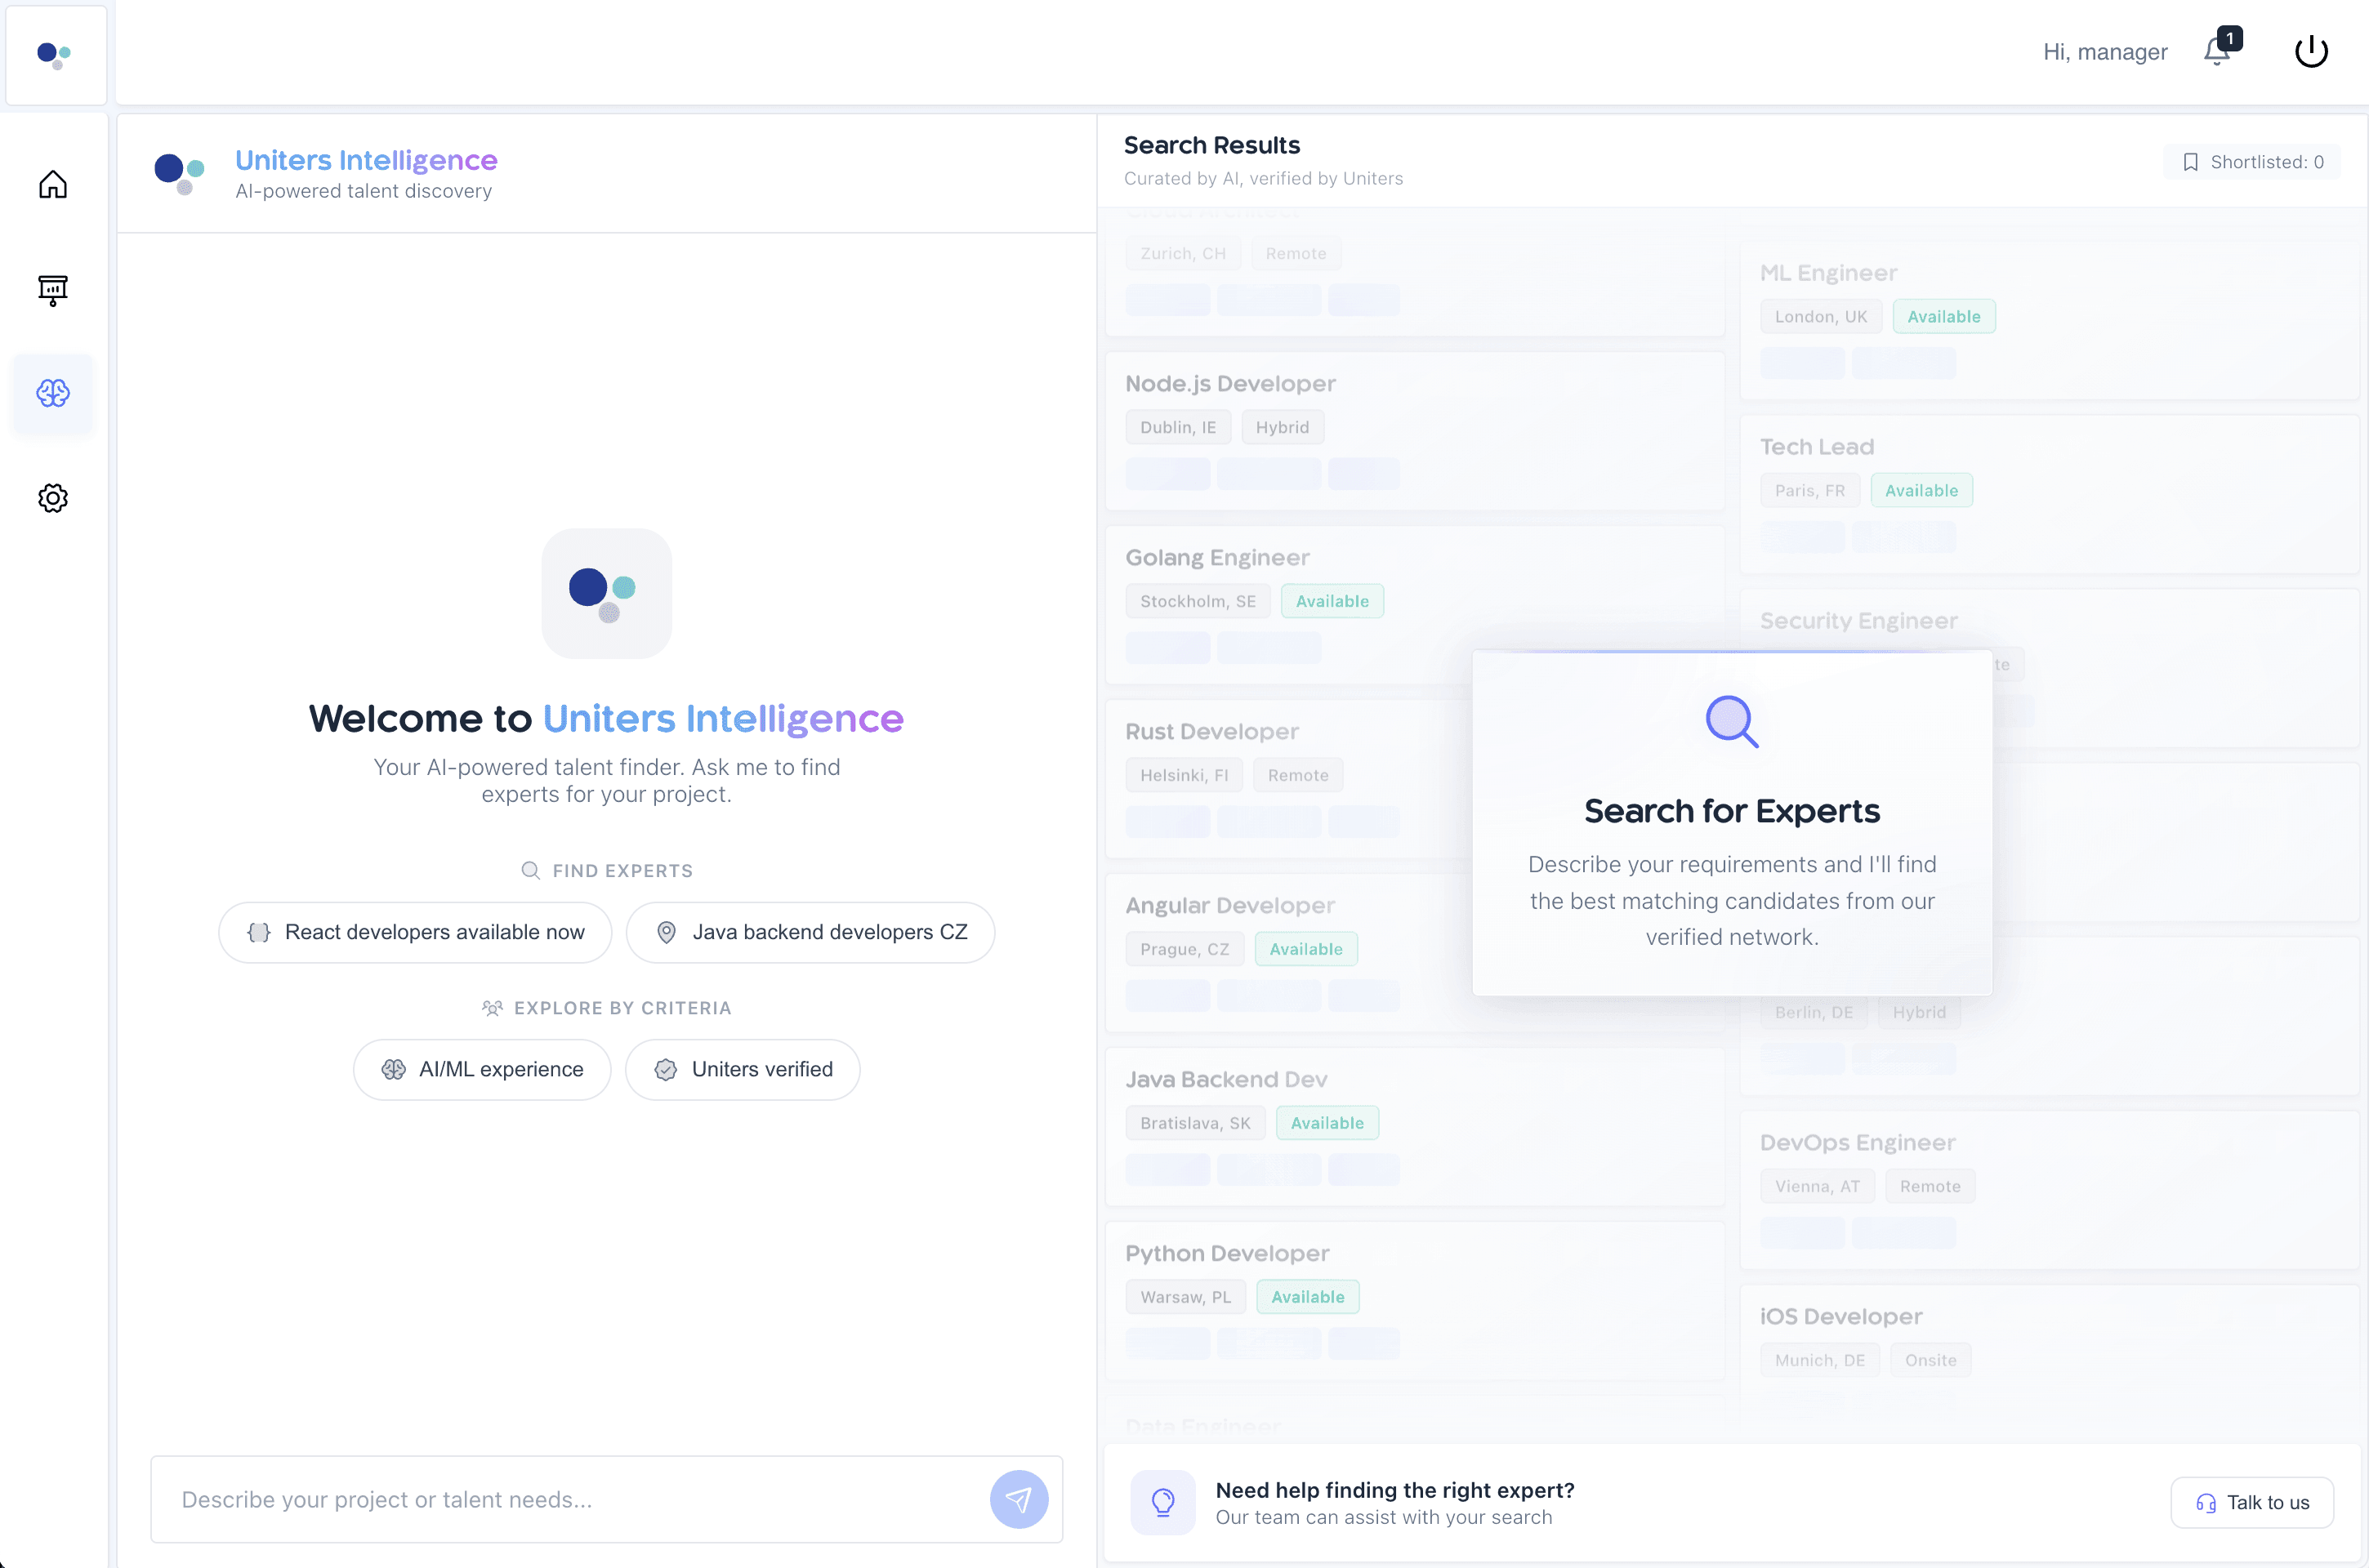Open the 'Hi, manager' account menu
The width and height of the screenshot is (2369, 1568).
click(2104, 52)
